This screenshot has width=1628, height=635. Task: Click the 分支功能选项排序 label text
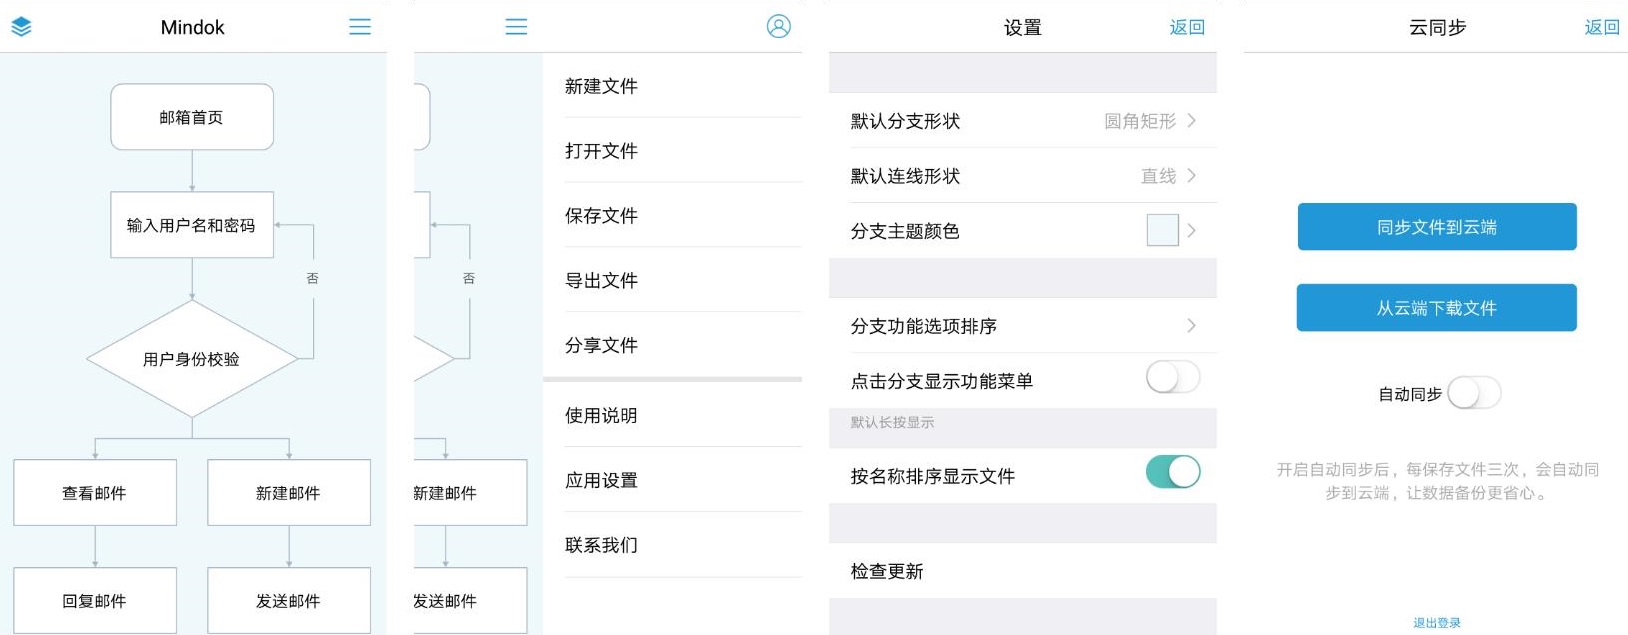(x=924, y=326)
